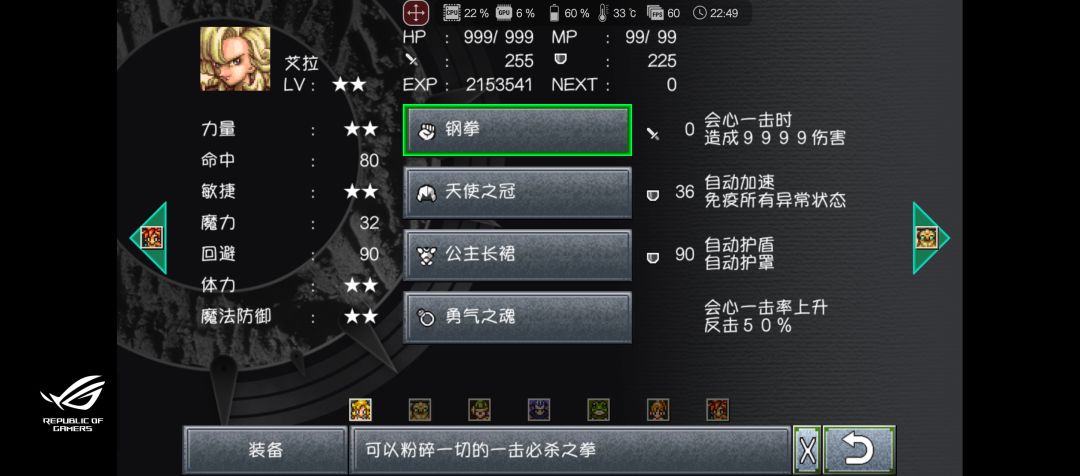
Task: Open the 装备 equipment tab
Action: [x=265, y=450]
